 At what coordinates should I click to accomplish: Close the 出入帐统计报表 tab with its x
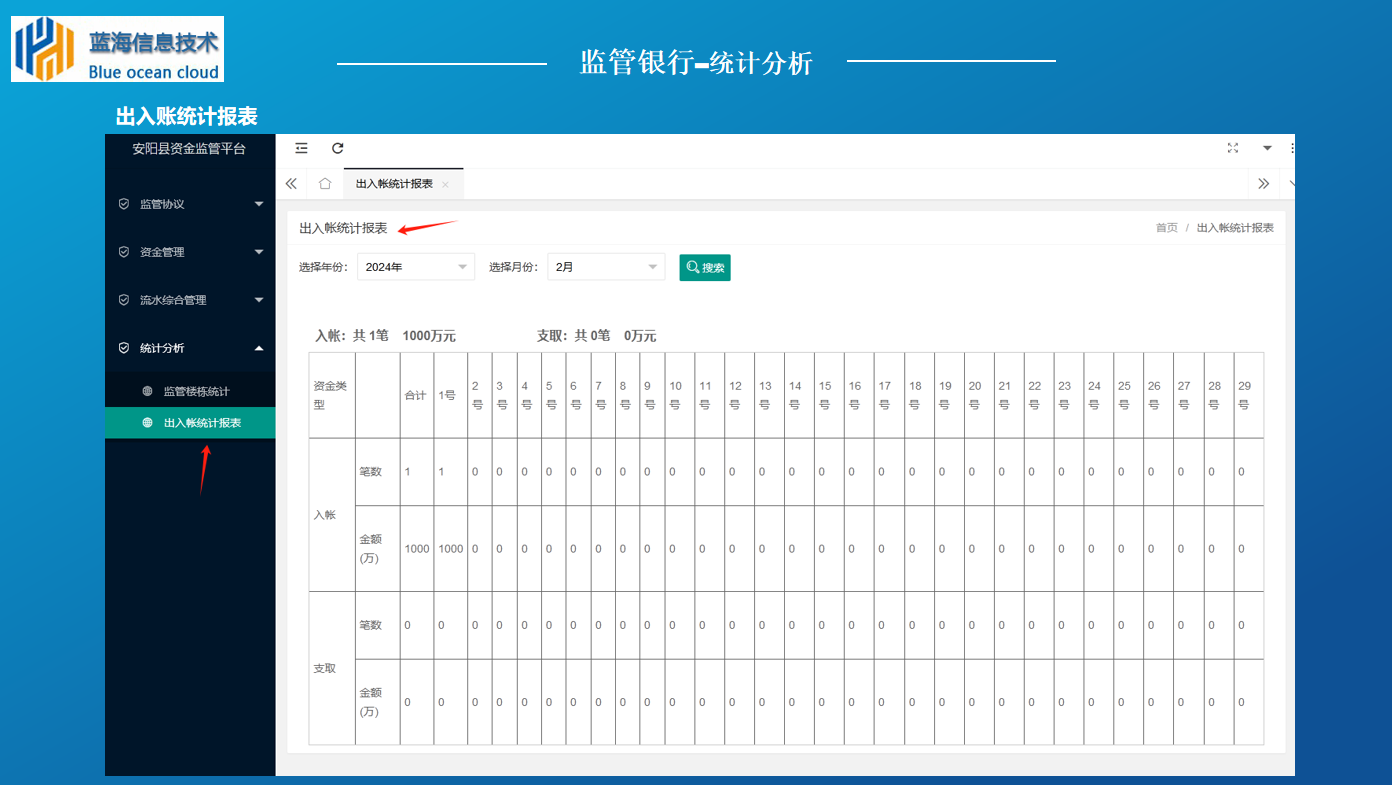click(445, 185)
